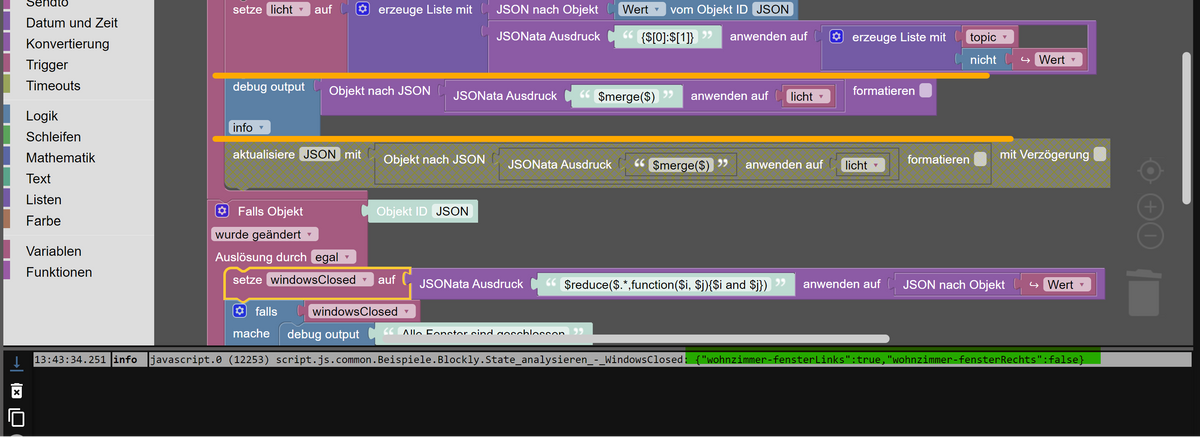1200x437 pixels.
Task: Select the 'aktualisiere' block label
Action: pyautogui.click(x=264, y=154)
